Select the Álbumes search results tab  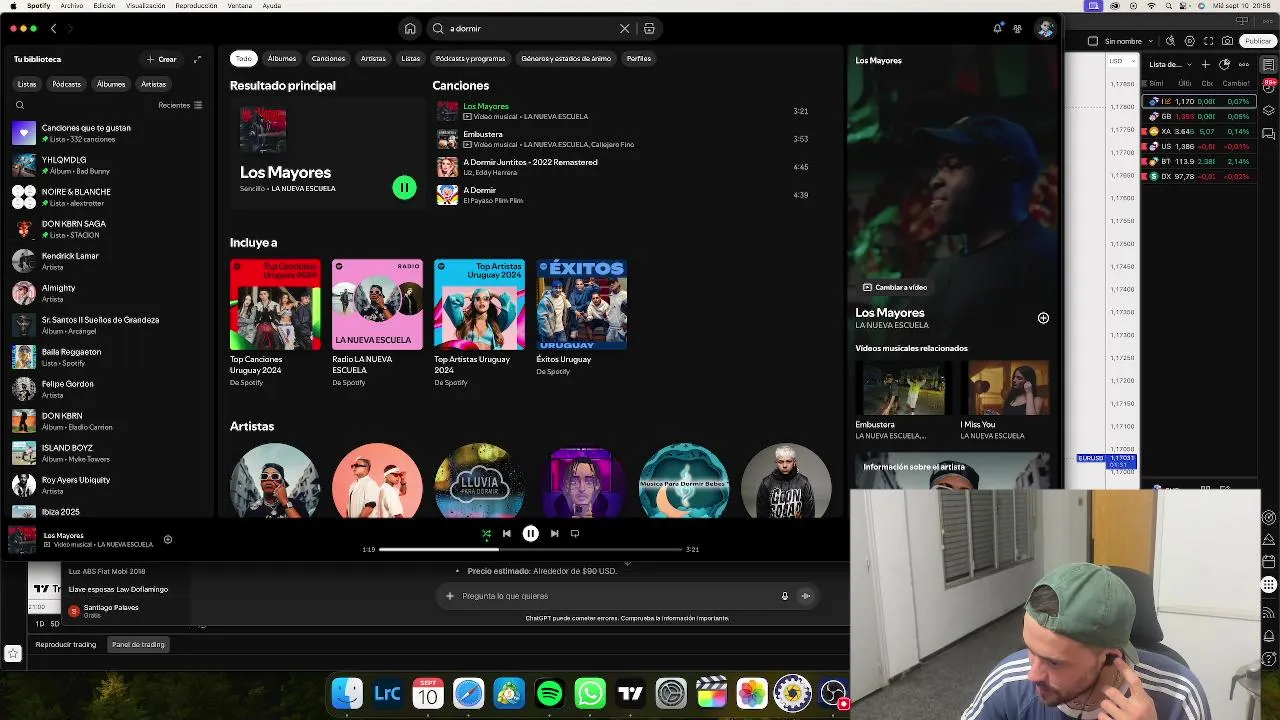pyautogui.click(x=282, y=58)
